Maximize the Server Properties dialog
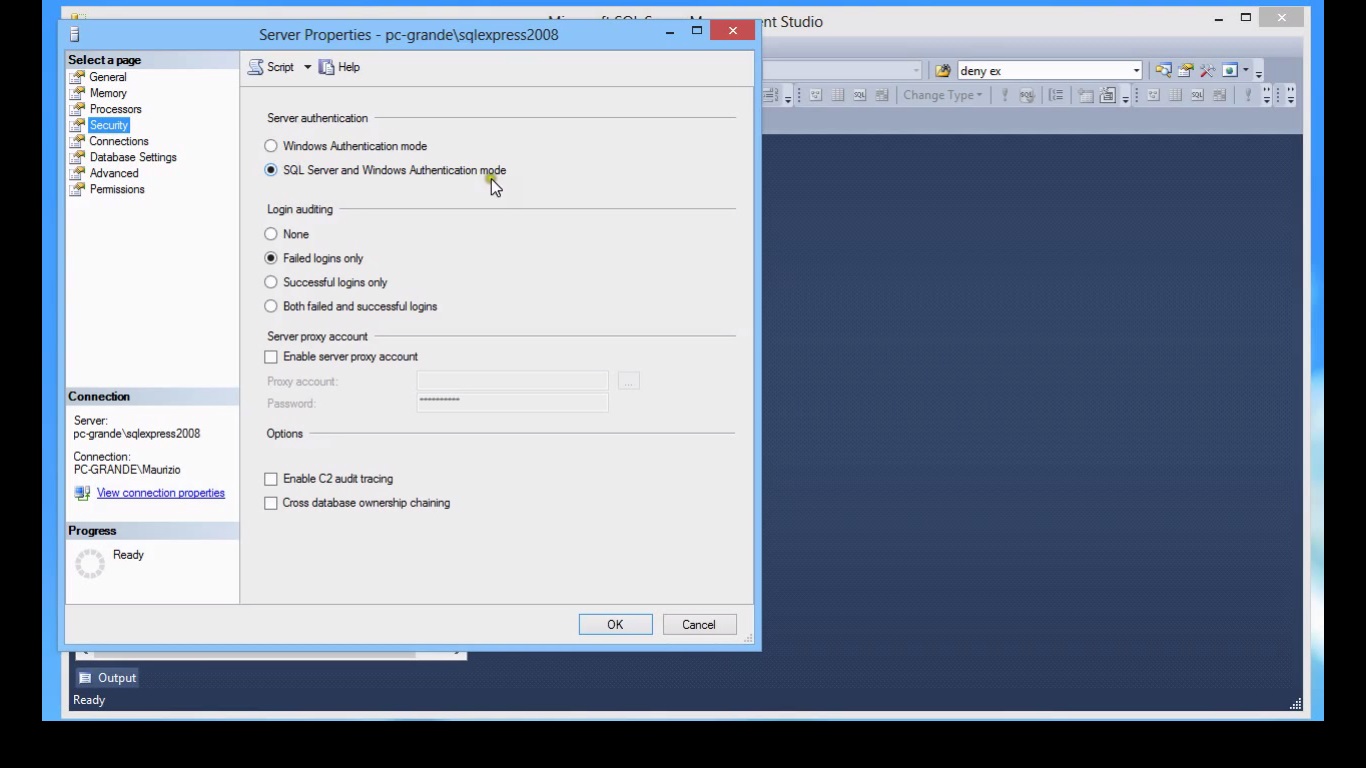Viewport: 1366px width, 768px height. (697, 32)
